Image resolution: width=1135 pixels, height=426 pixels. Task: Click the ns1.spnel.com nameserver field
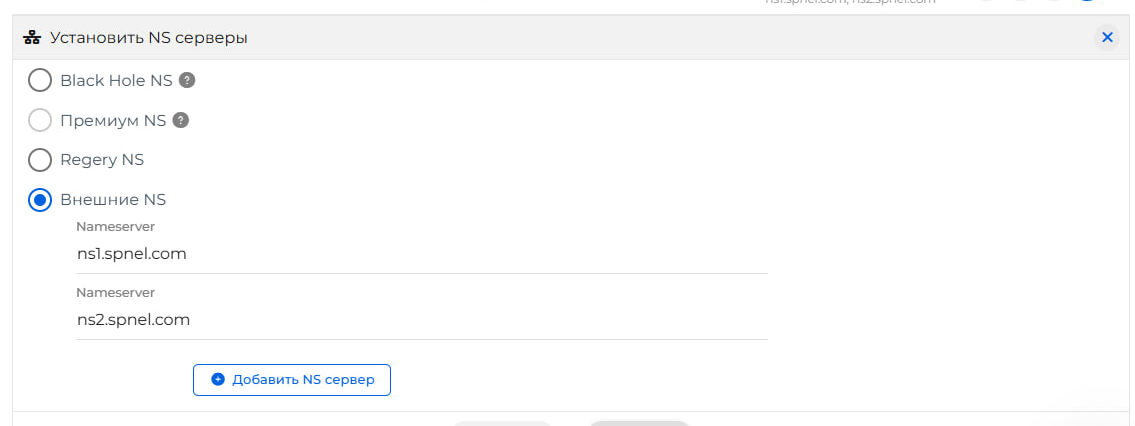(x=420, y=254)
